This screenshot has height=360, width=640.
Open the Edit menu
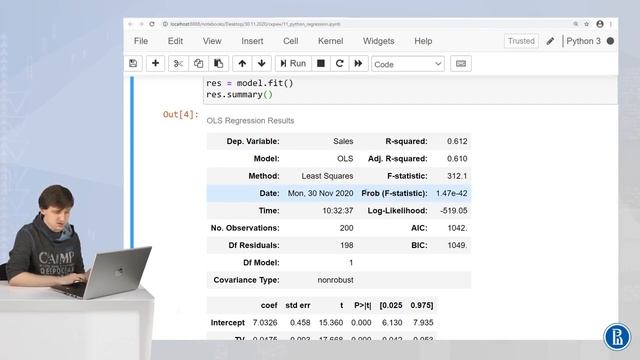[x=175, y=41]
